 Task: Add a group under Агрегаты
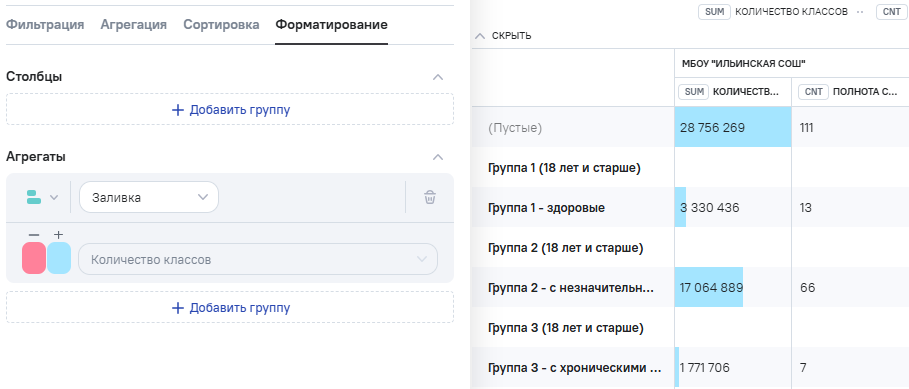[x=230, y=307]
